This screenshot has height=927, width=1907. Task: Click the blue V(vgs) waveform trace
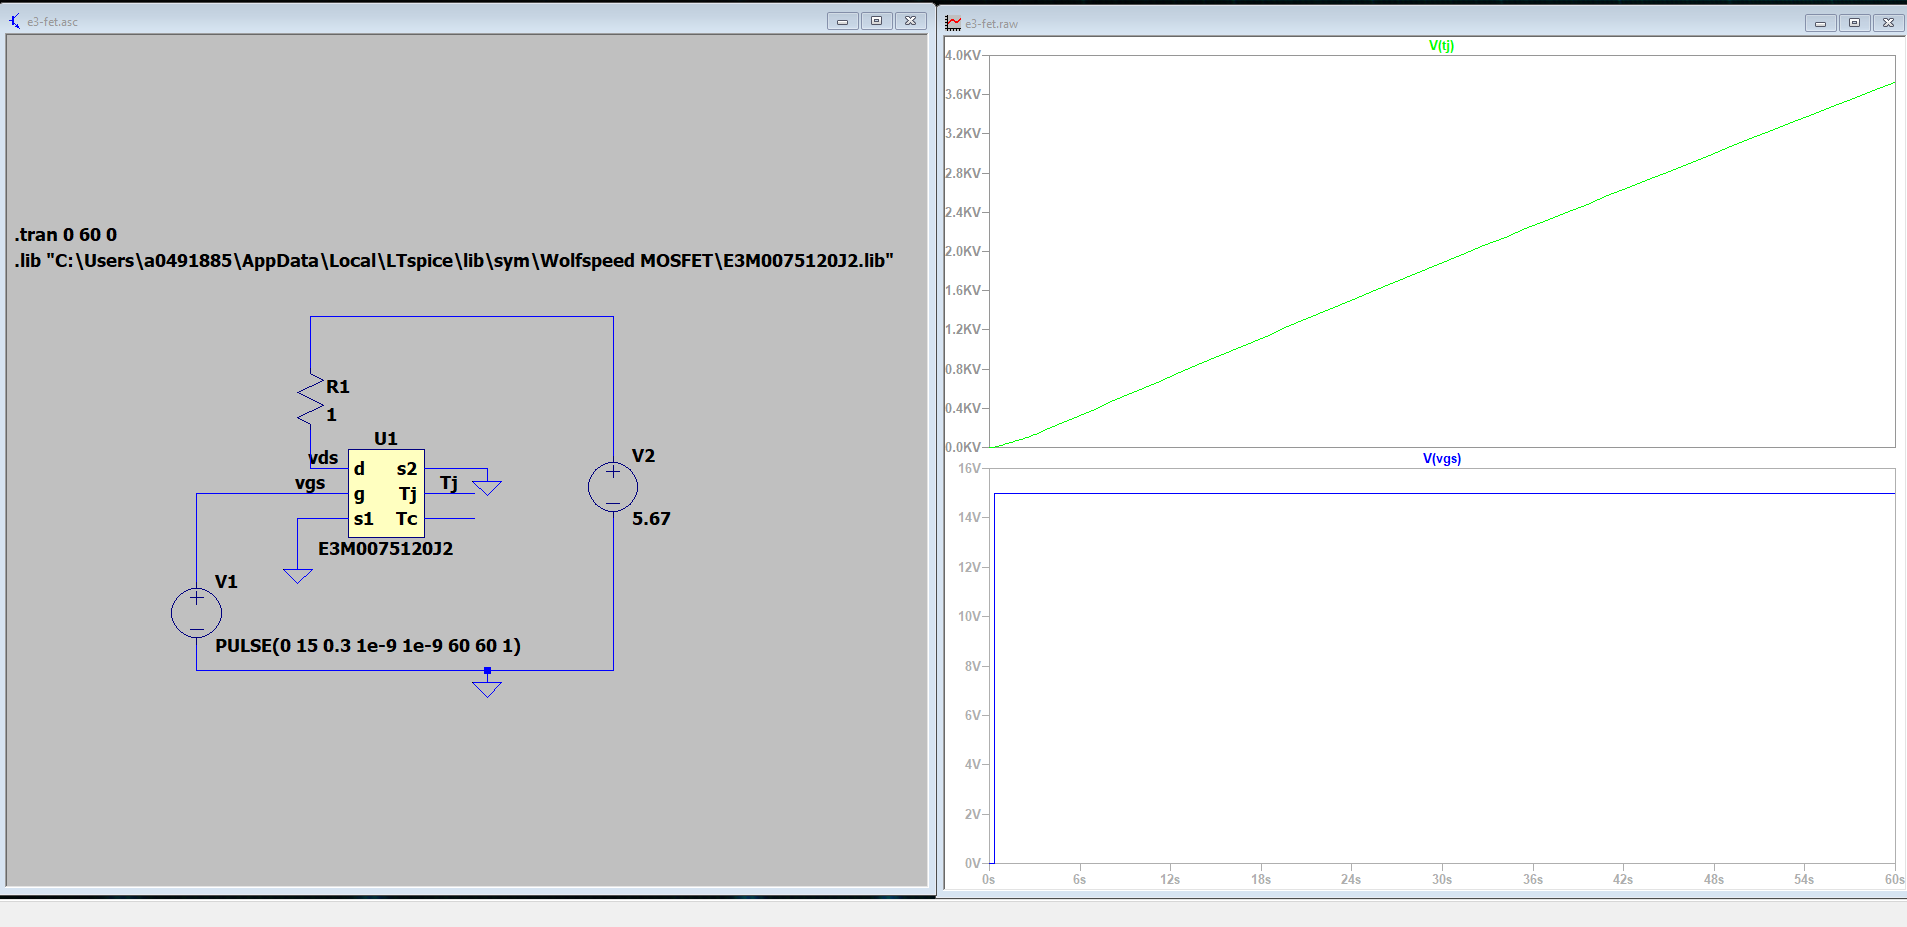click(1444, 493)
